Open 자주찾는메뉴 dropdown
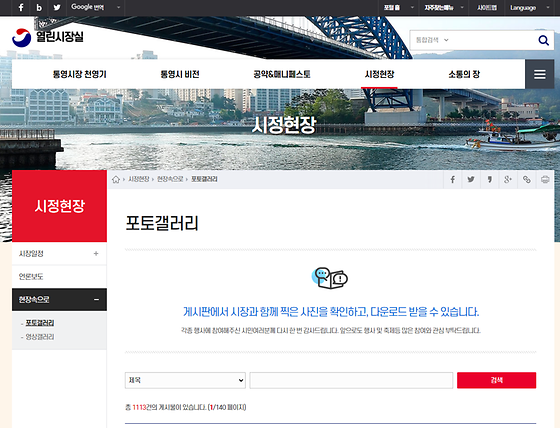 point(444,8)
